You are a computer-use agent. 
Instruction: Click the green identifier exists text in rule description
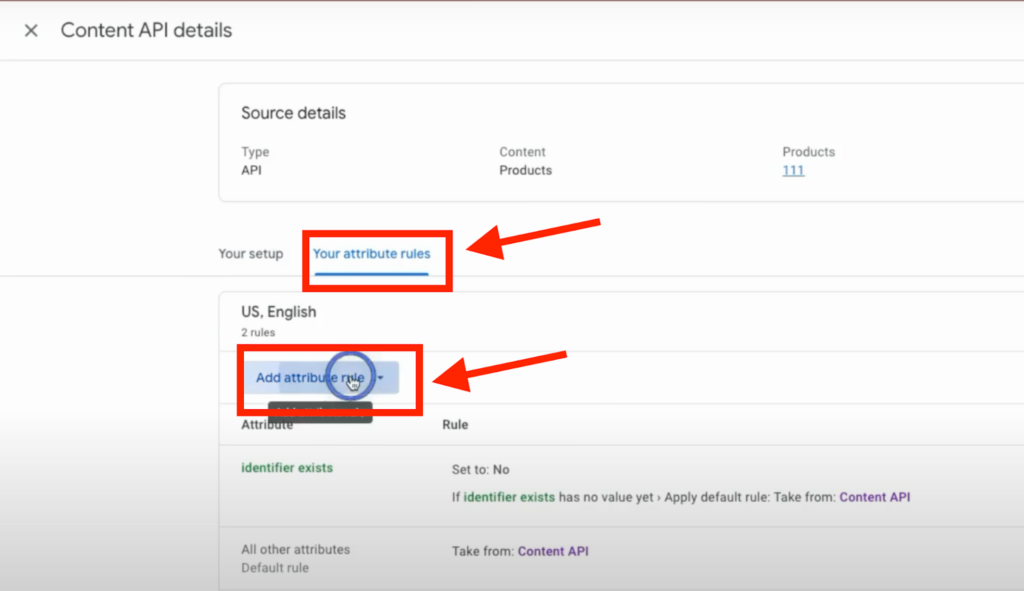tap(509, 497)
